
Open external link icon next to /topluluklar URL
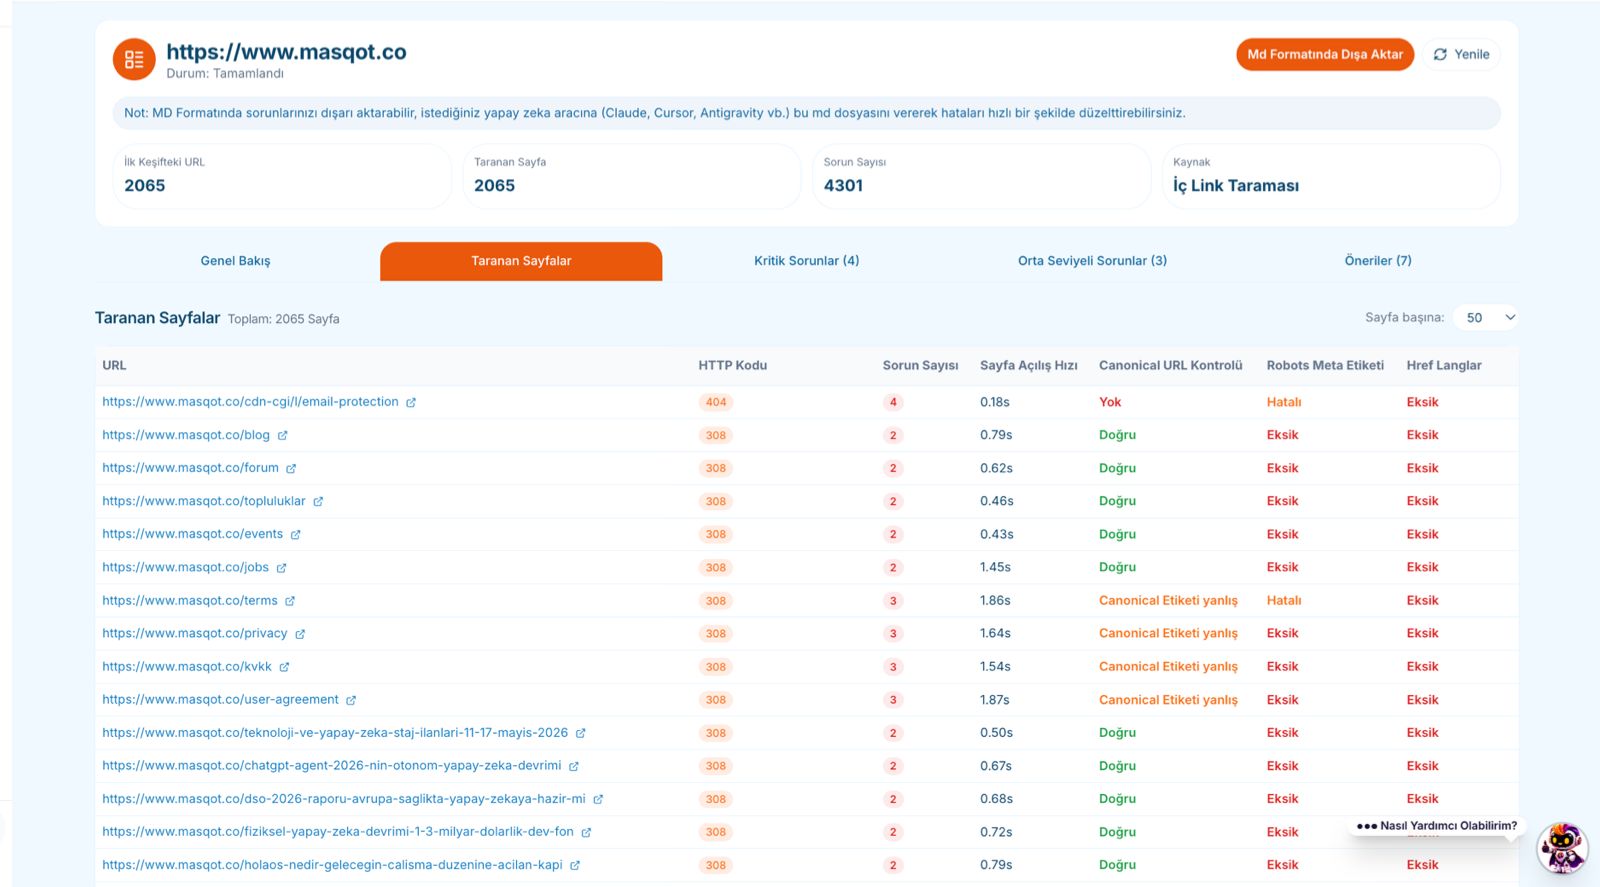pos(318,501)
